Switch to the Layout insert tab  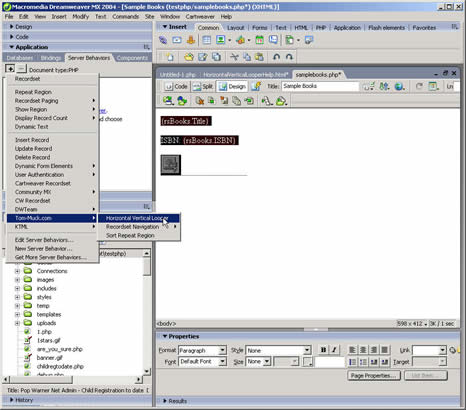pyautogui.click(x=236, y=28)
